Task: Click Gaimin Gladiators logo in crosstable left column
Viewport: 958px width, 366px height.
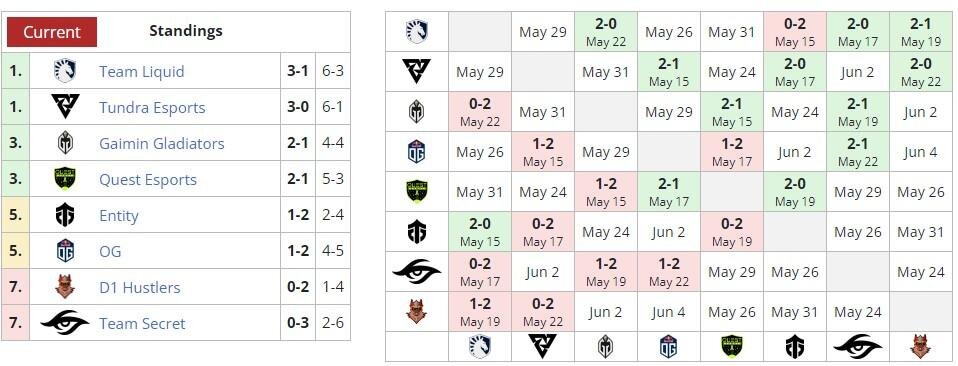Action: [x=417, y=112]
